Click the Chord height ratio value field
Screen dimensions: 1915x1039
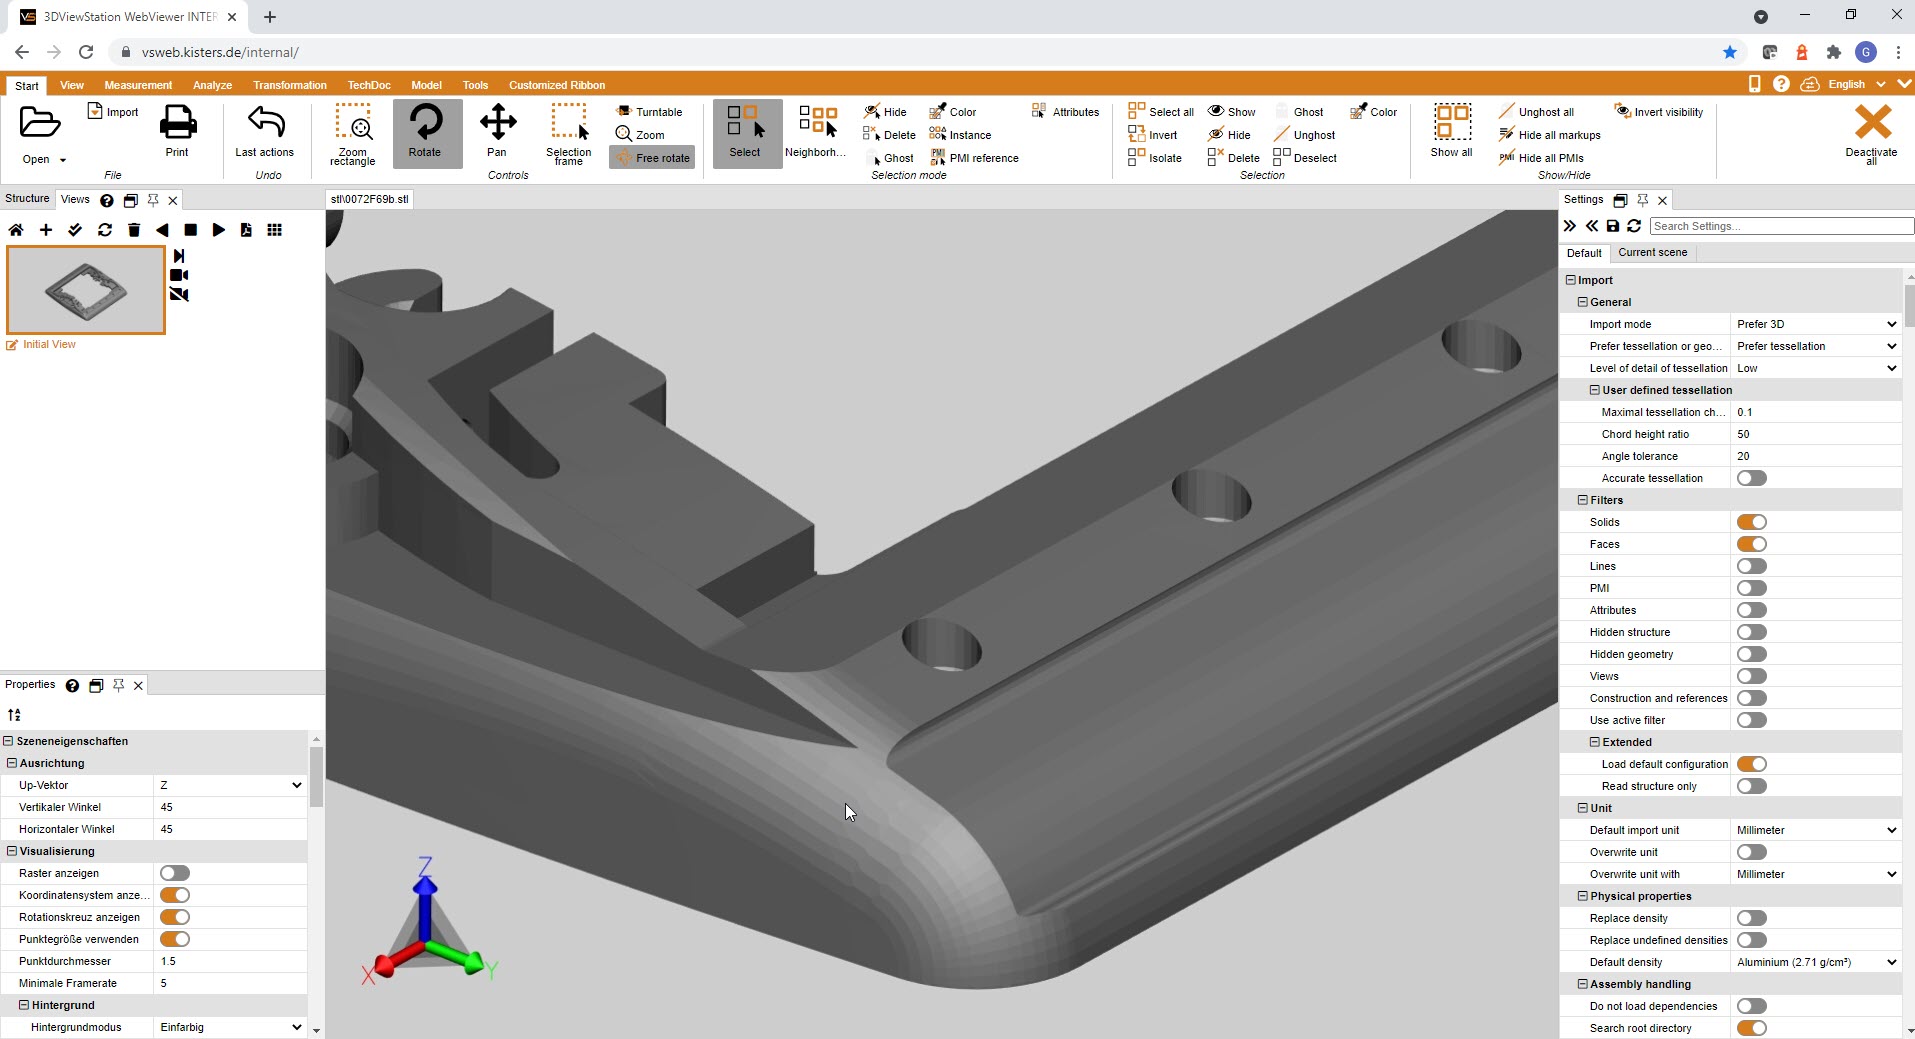[x=1816, y=434]
